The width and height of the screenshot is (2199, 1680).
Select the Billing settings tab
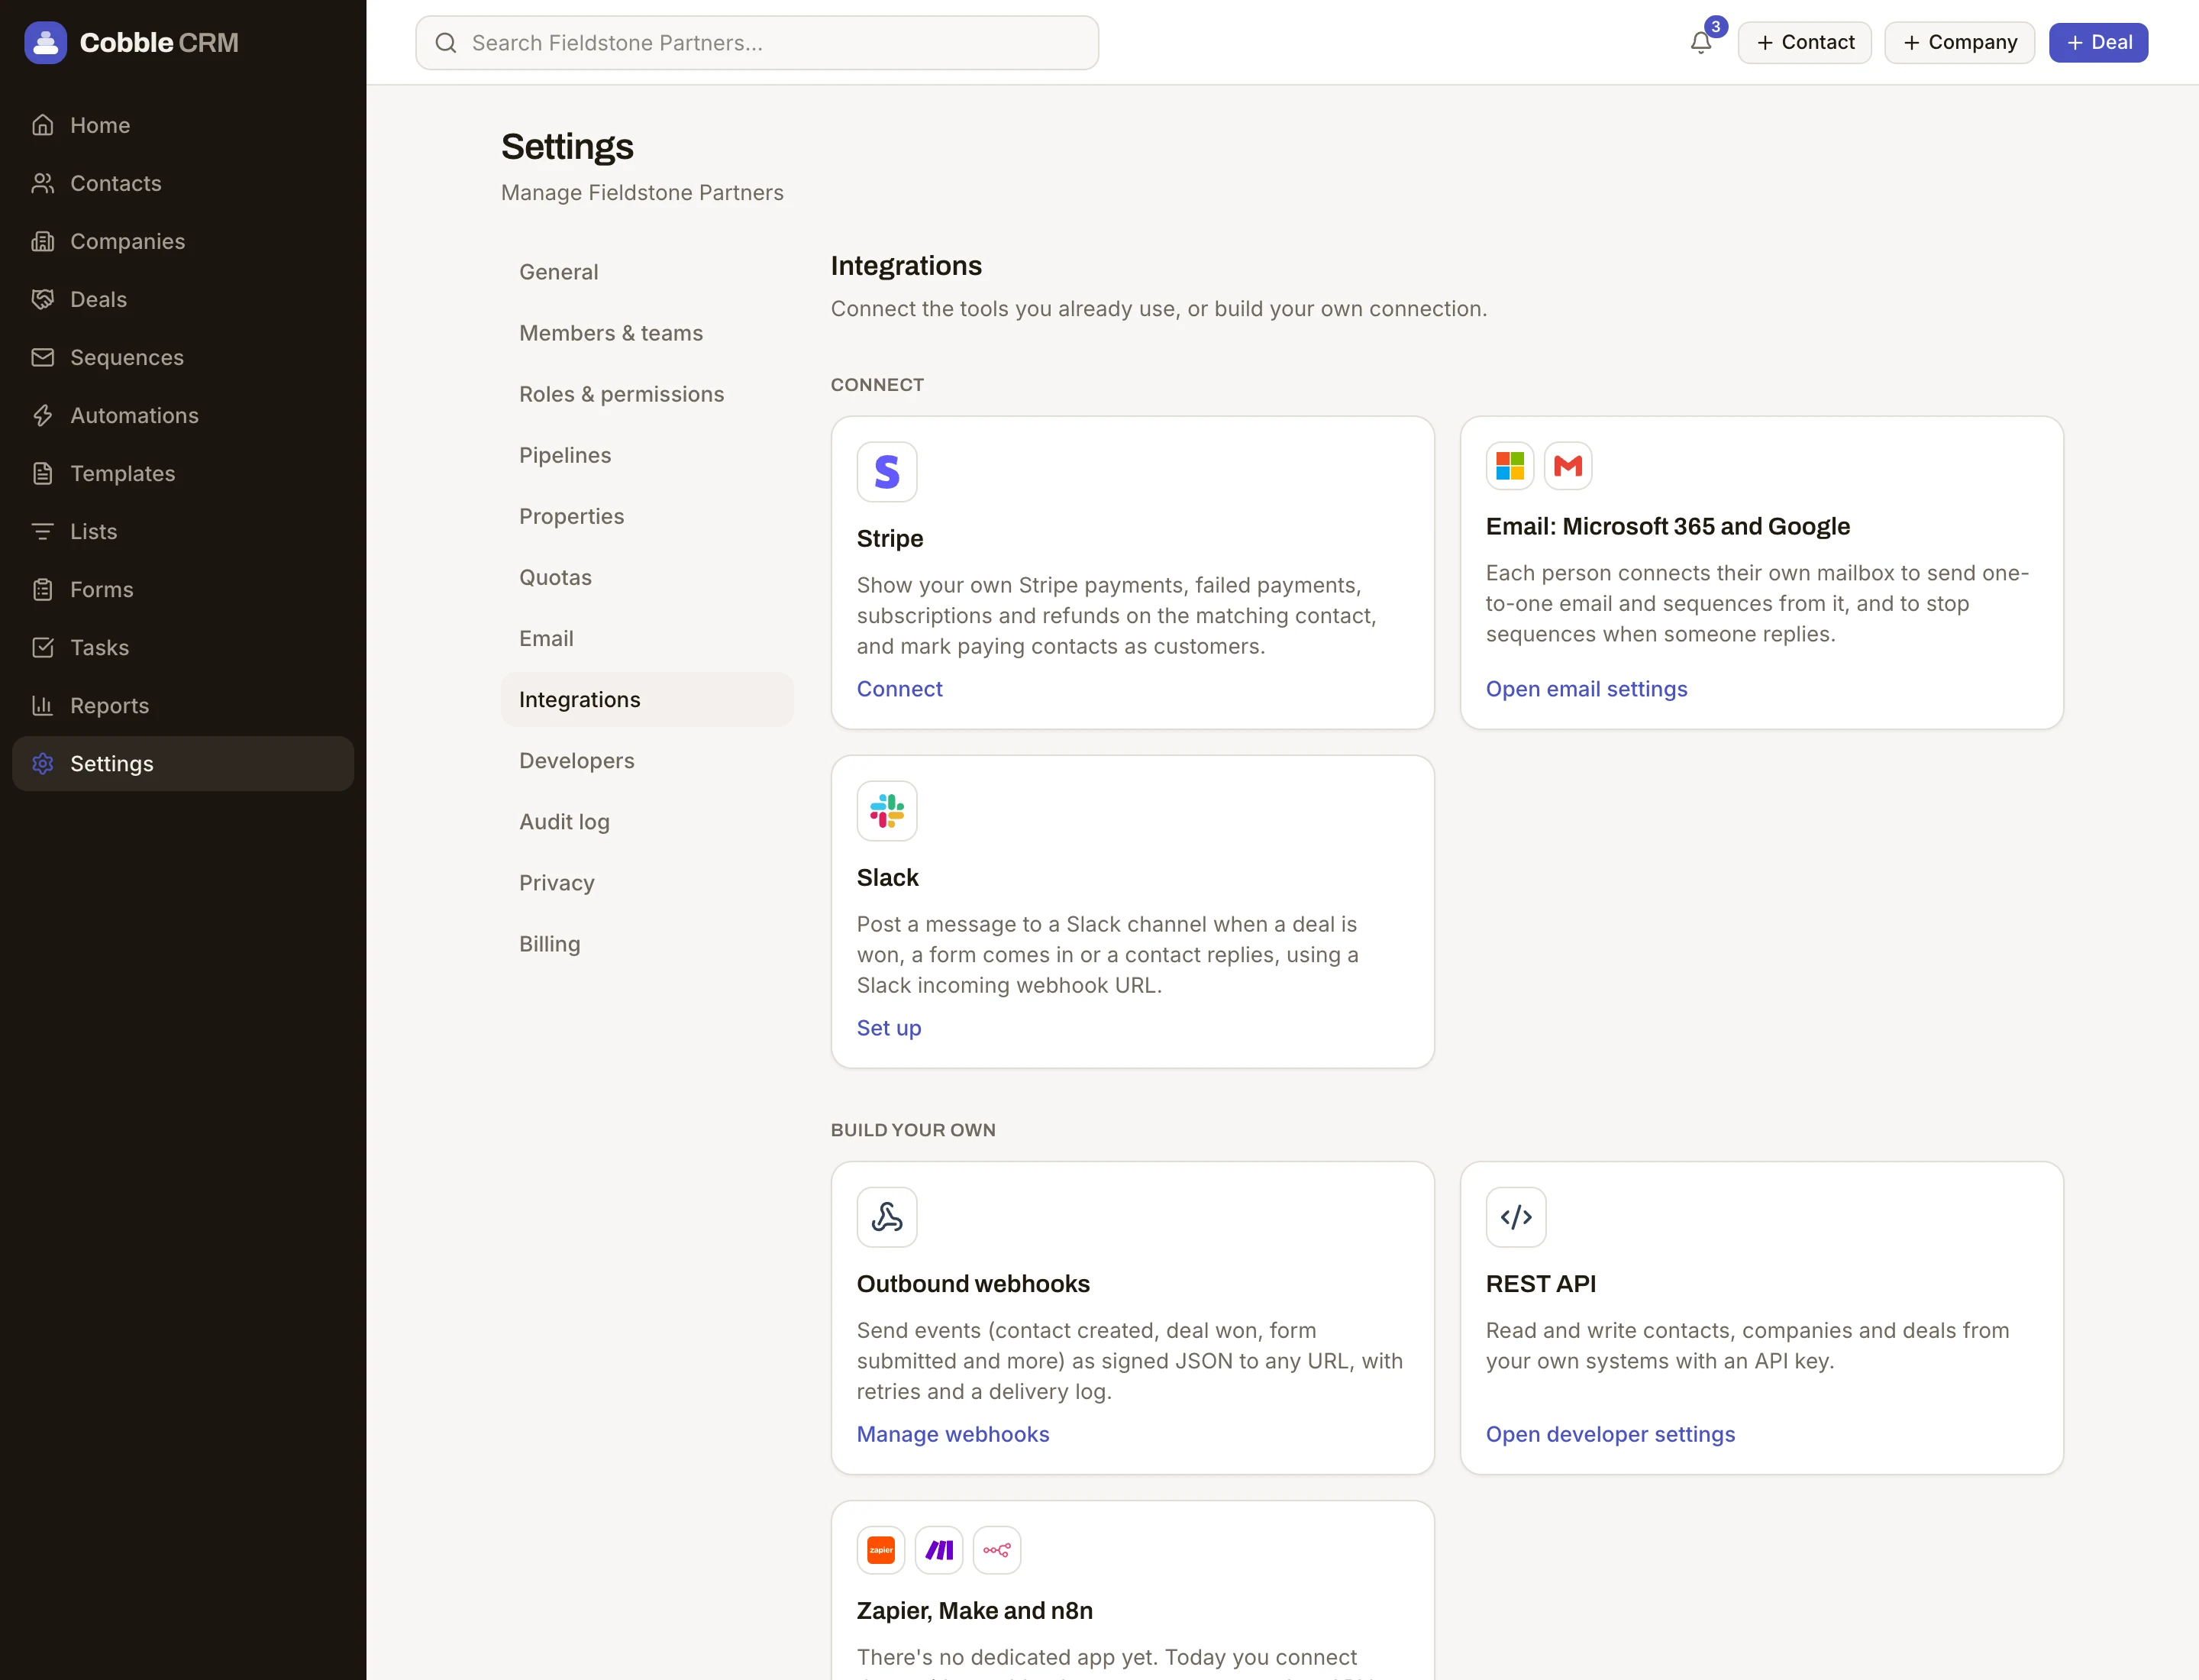point(647,943)
